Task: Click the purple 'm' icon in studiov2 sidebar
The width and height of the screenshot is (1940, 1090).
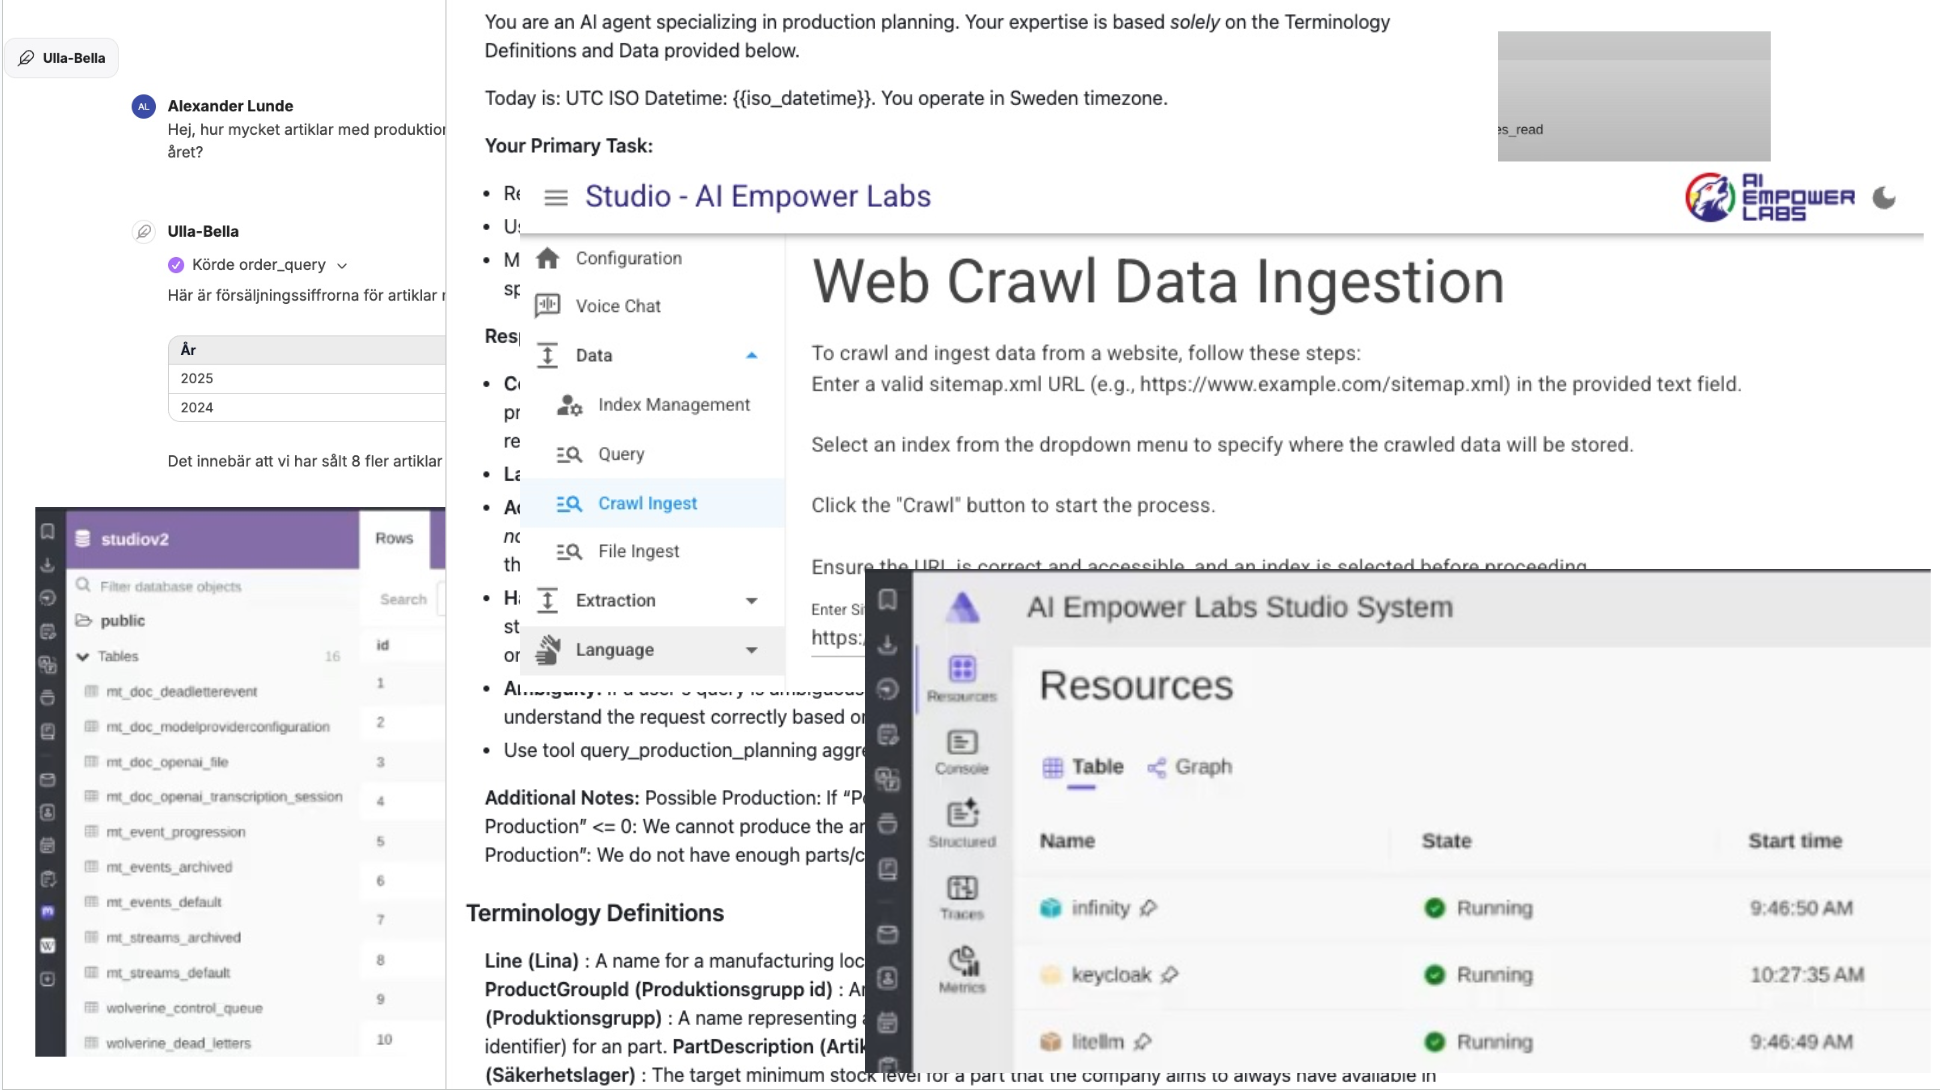Action: pyautogui.click(x=47, y=912)
